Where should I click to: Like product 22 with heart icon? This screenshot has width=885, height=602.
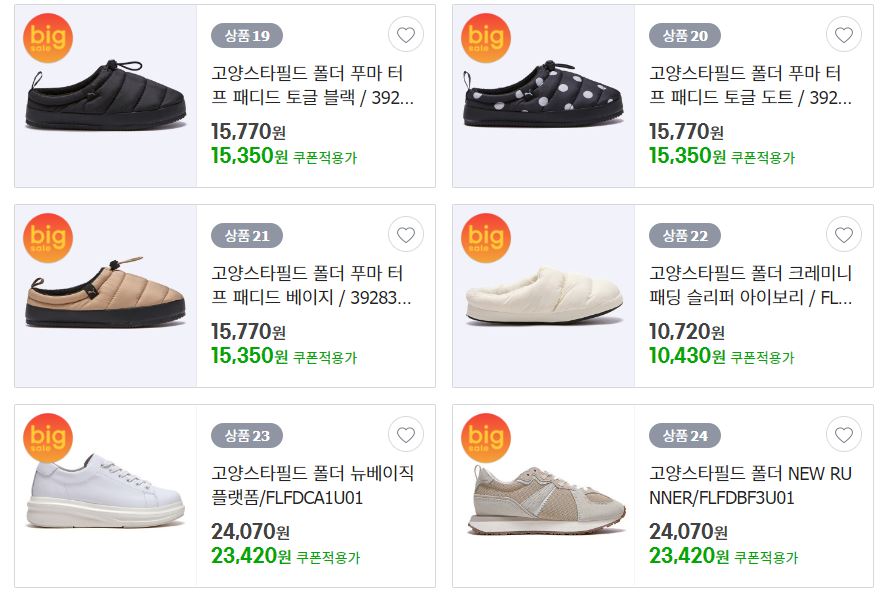844,235
